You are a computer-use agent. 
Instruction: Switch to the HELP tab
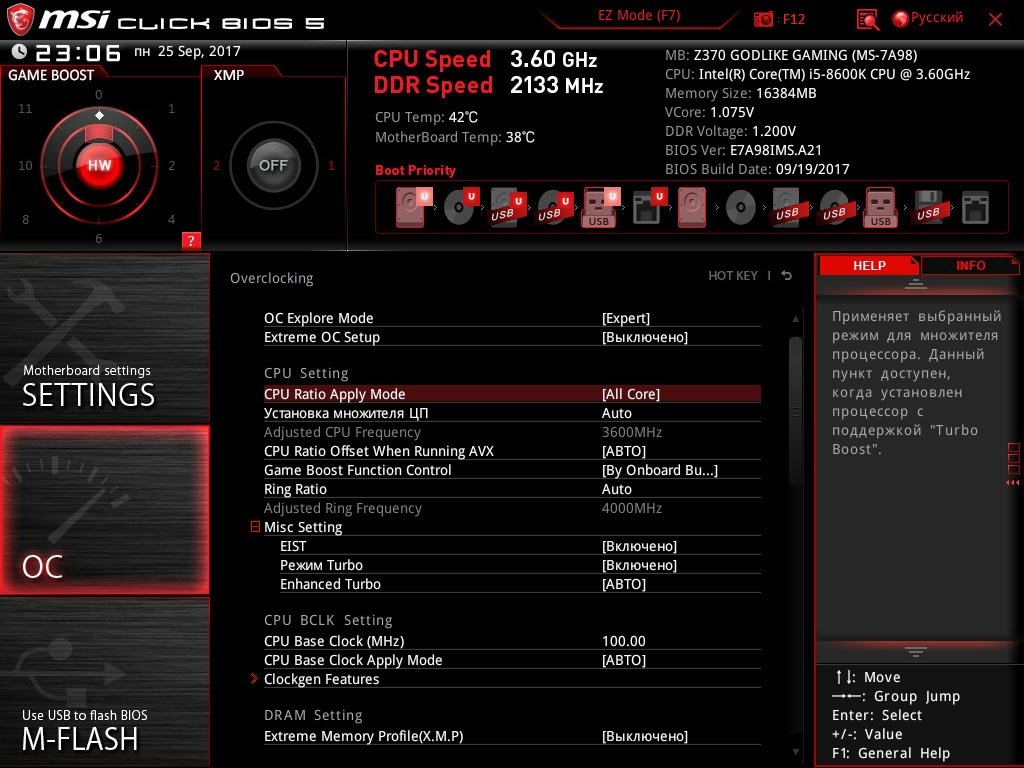tap(869, 265)
